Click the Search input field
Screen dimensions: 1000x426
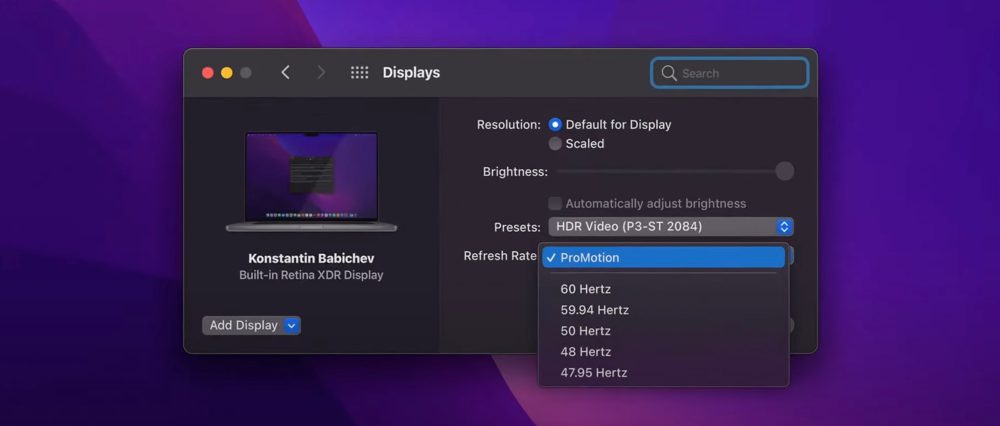[738, 73]
